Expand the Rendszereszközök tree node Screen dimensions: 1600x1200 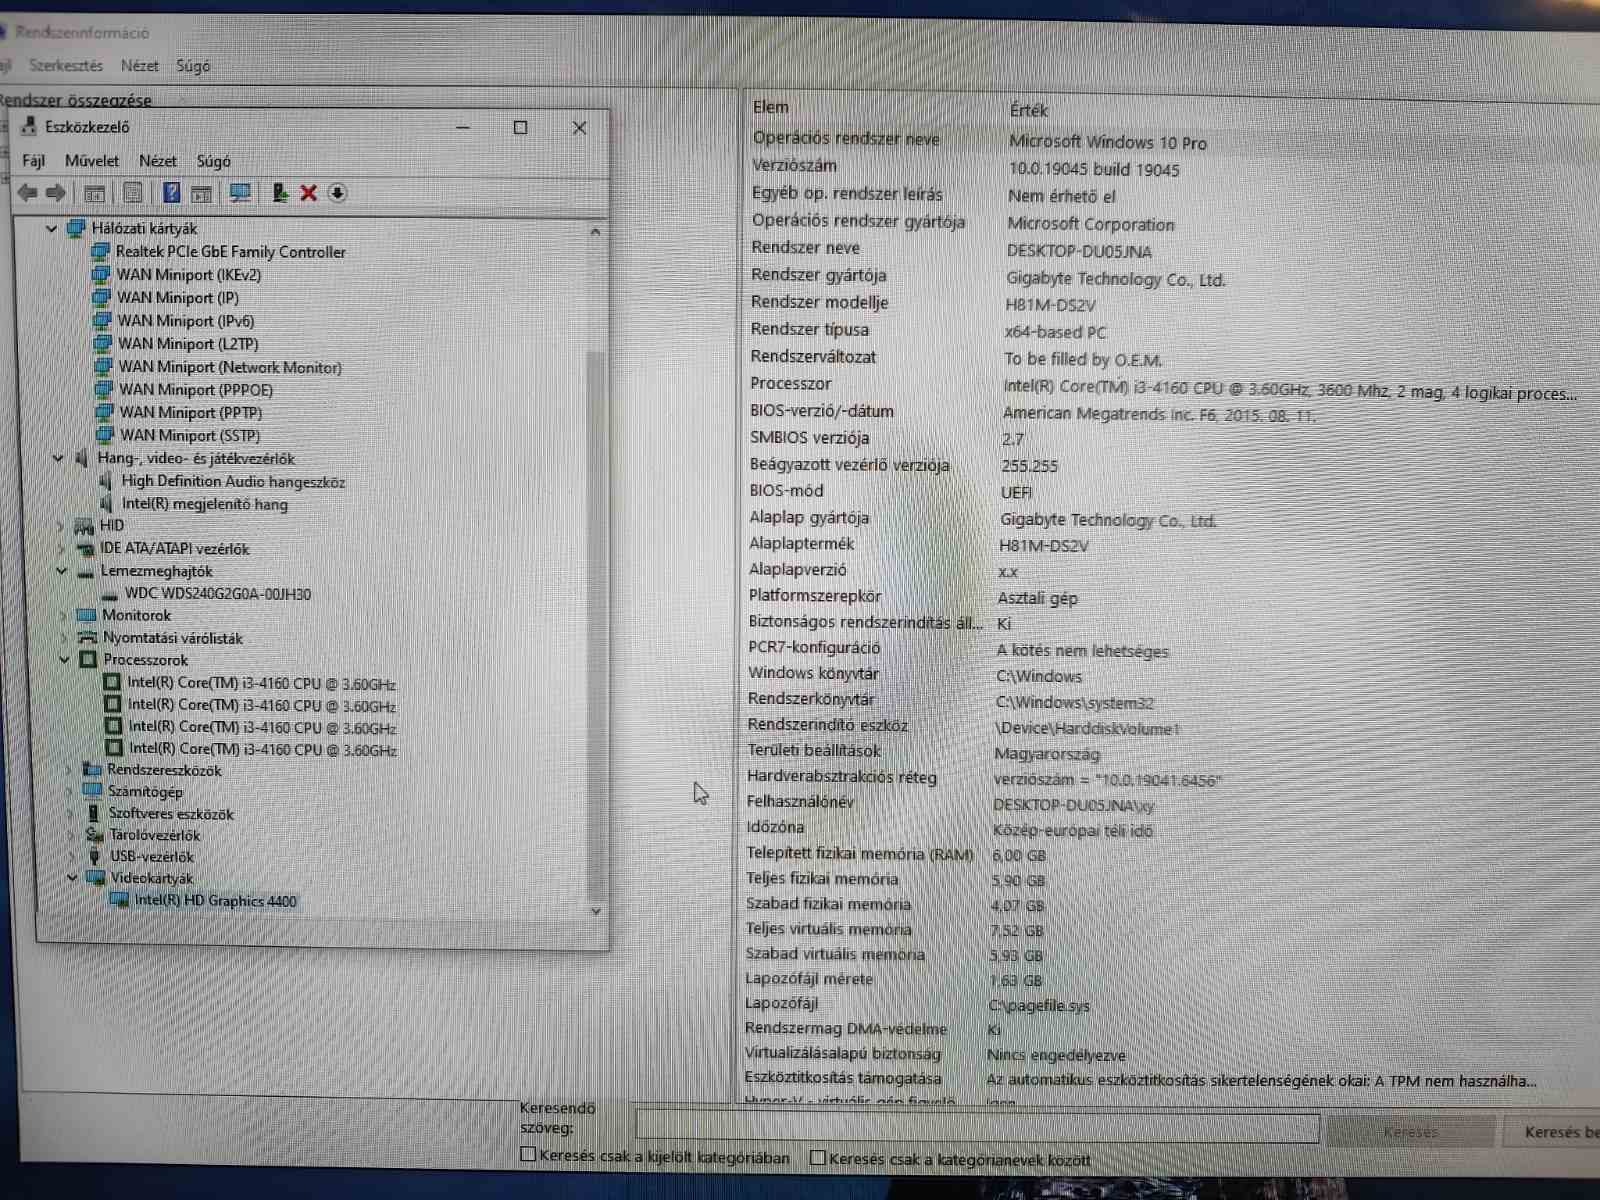(67, 770)
